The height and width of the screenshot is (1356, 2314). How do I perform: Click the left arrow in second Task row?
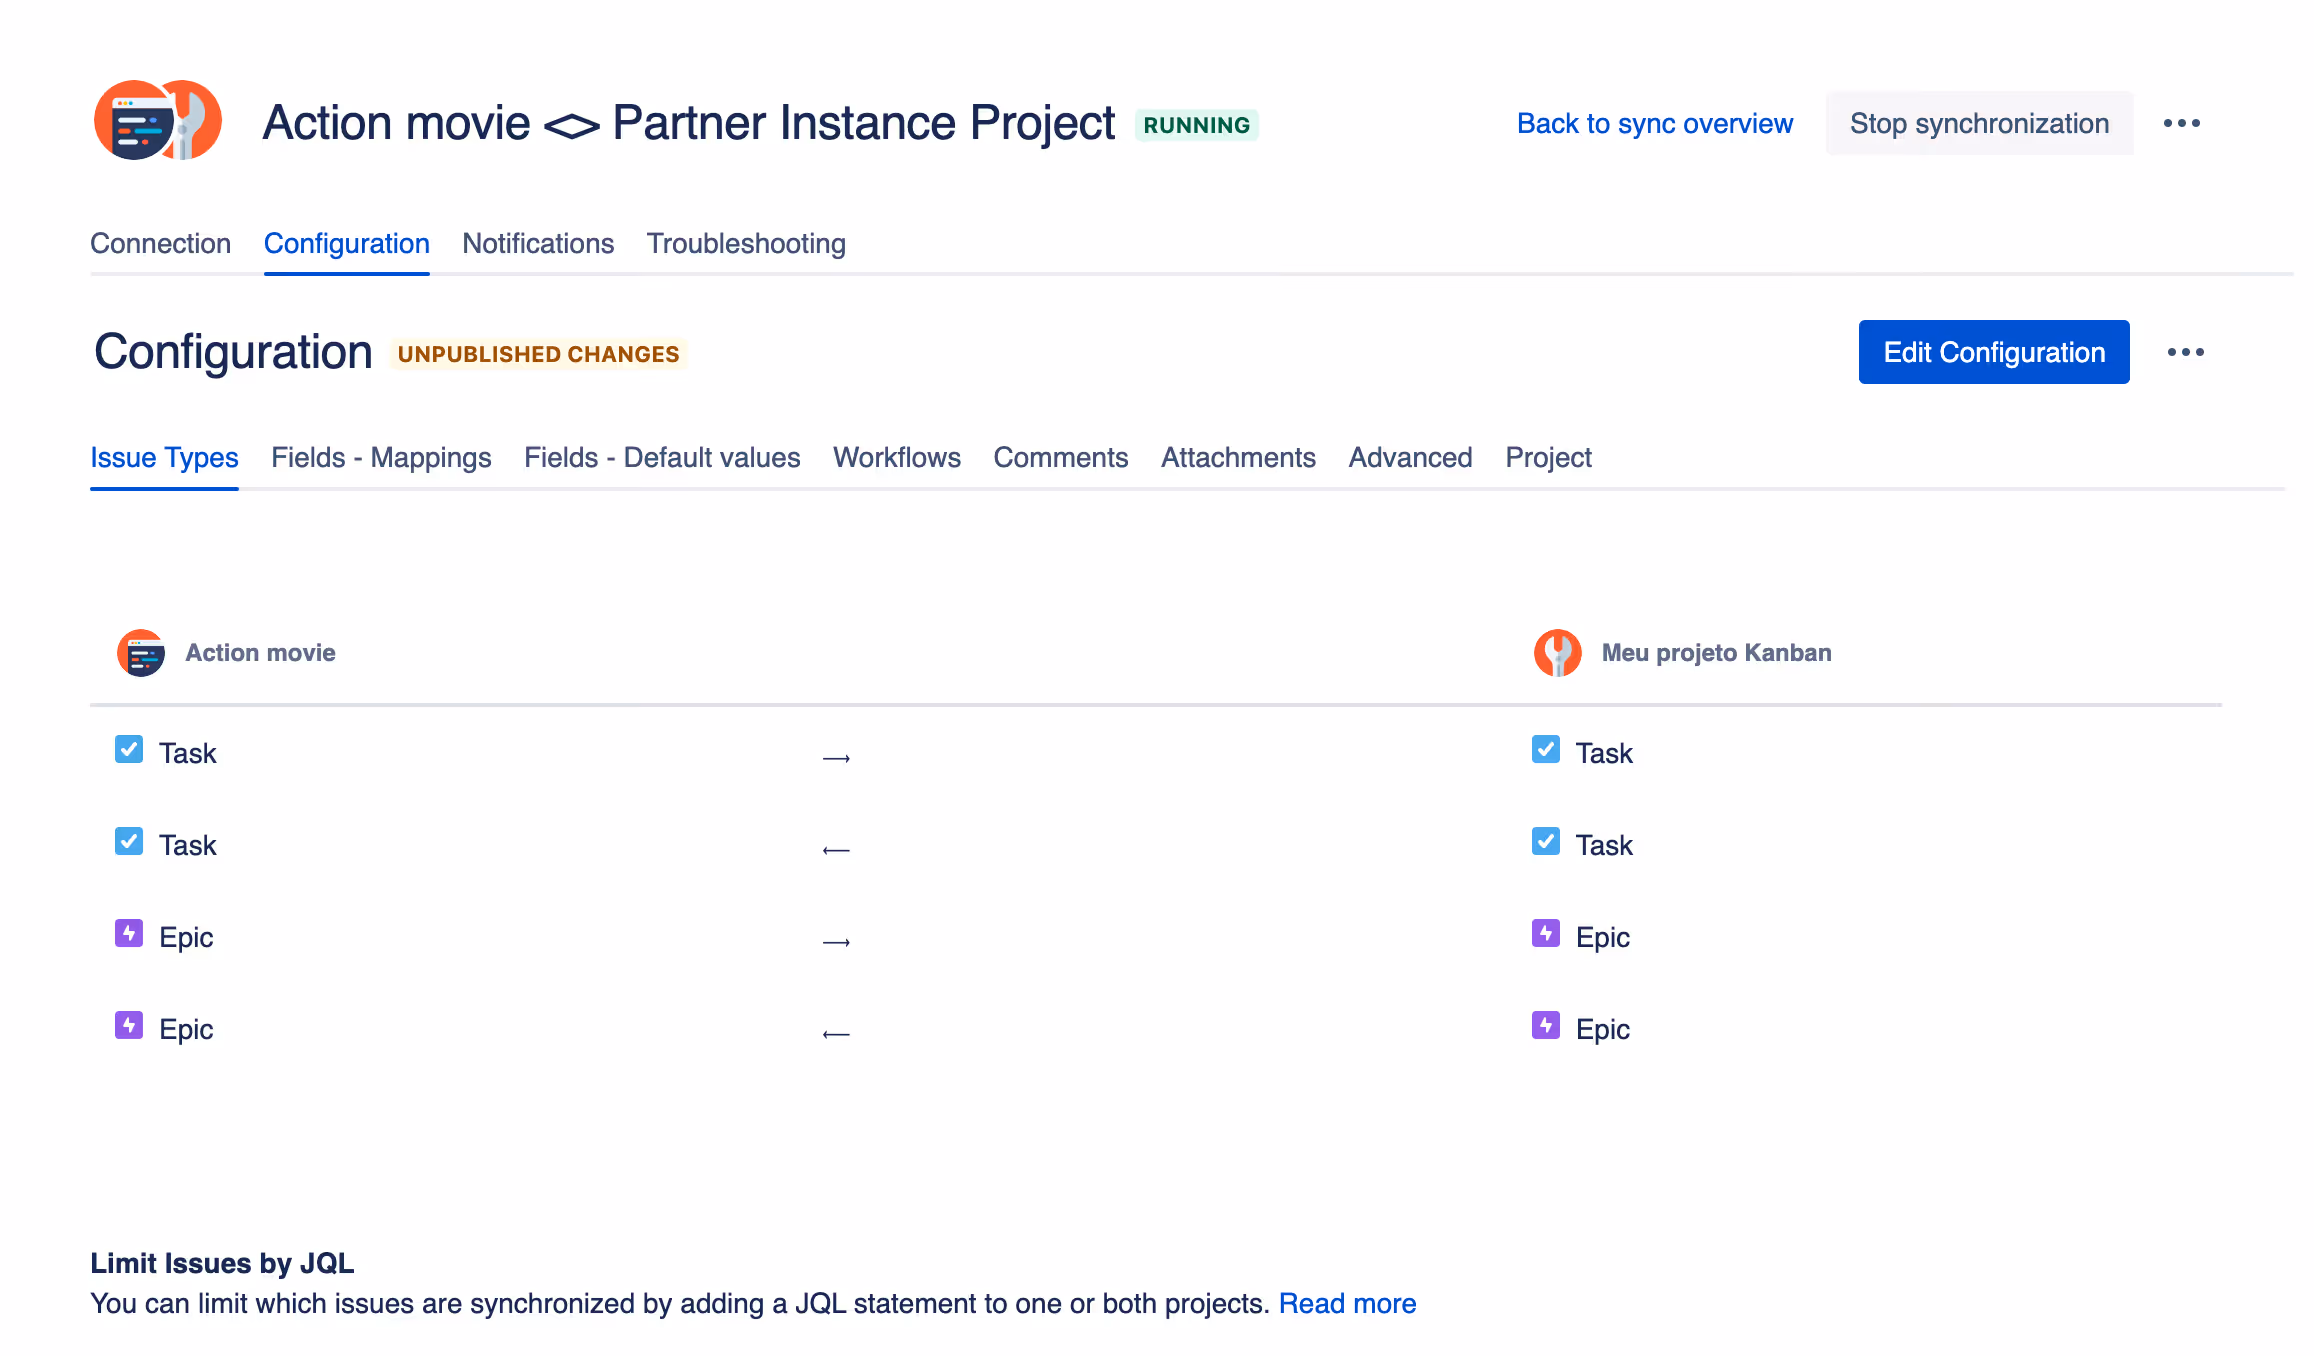pyautogui.click(x=836, y=851)
